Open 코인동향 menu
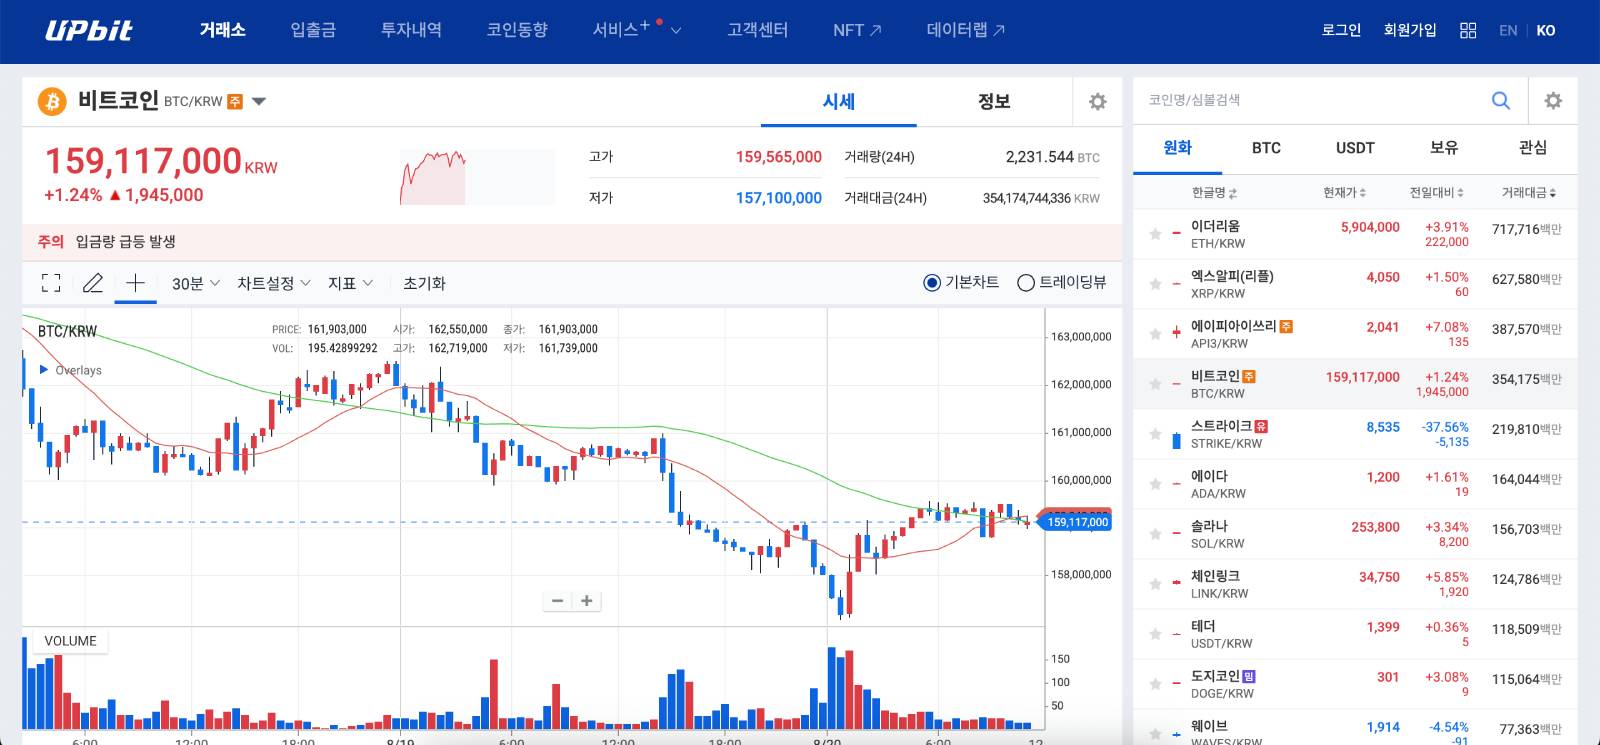Screen dimensions: 1600x745 517,30
